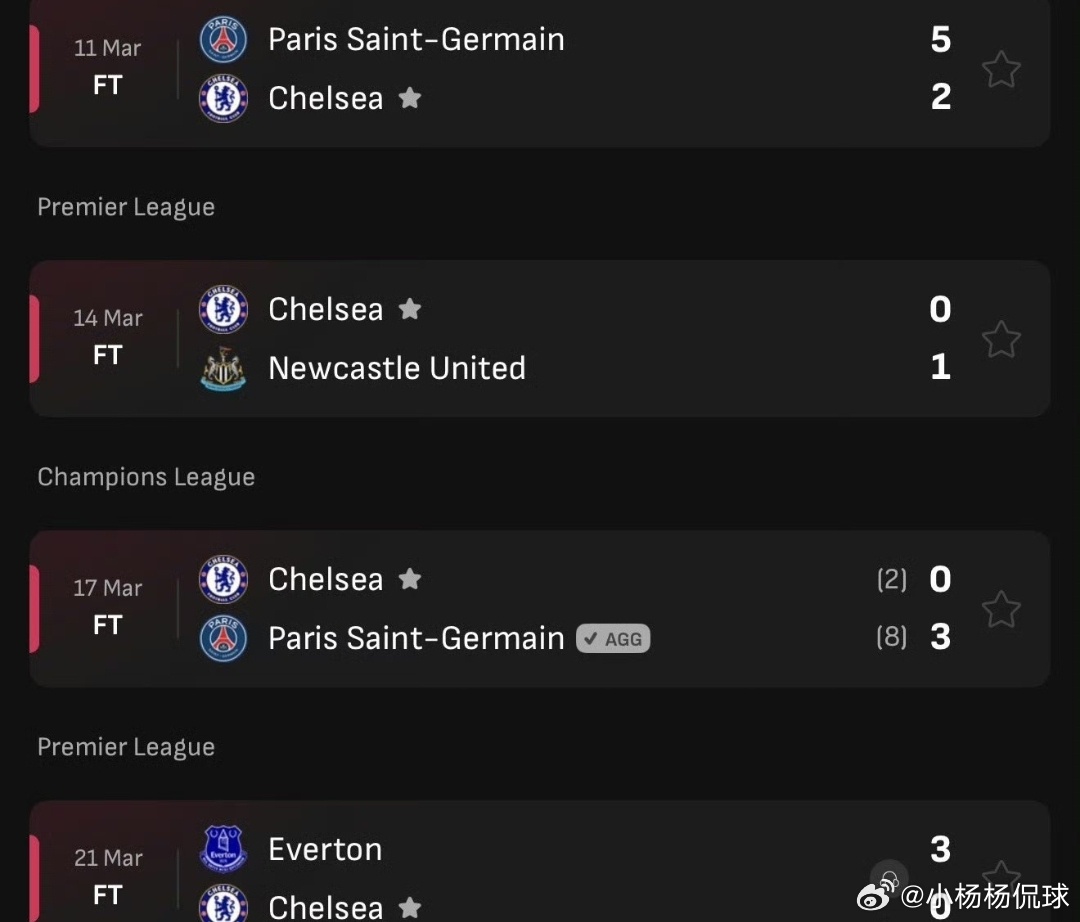Viewport: 1080px width, 922px height.
Task: Select the Everton team name
Action: (x=325, y=849)
